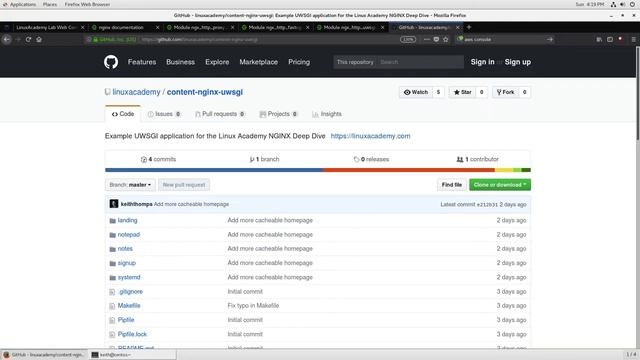Screen dimensions: 640x360
Task: Open the page actions ellipsis menu
Action: 427,40
